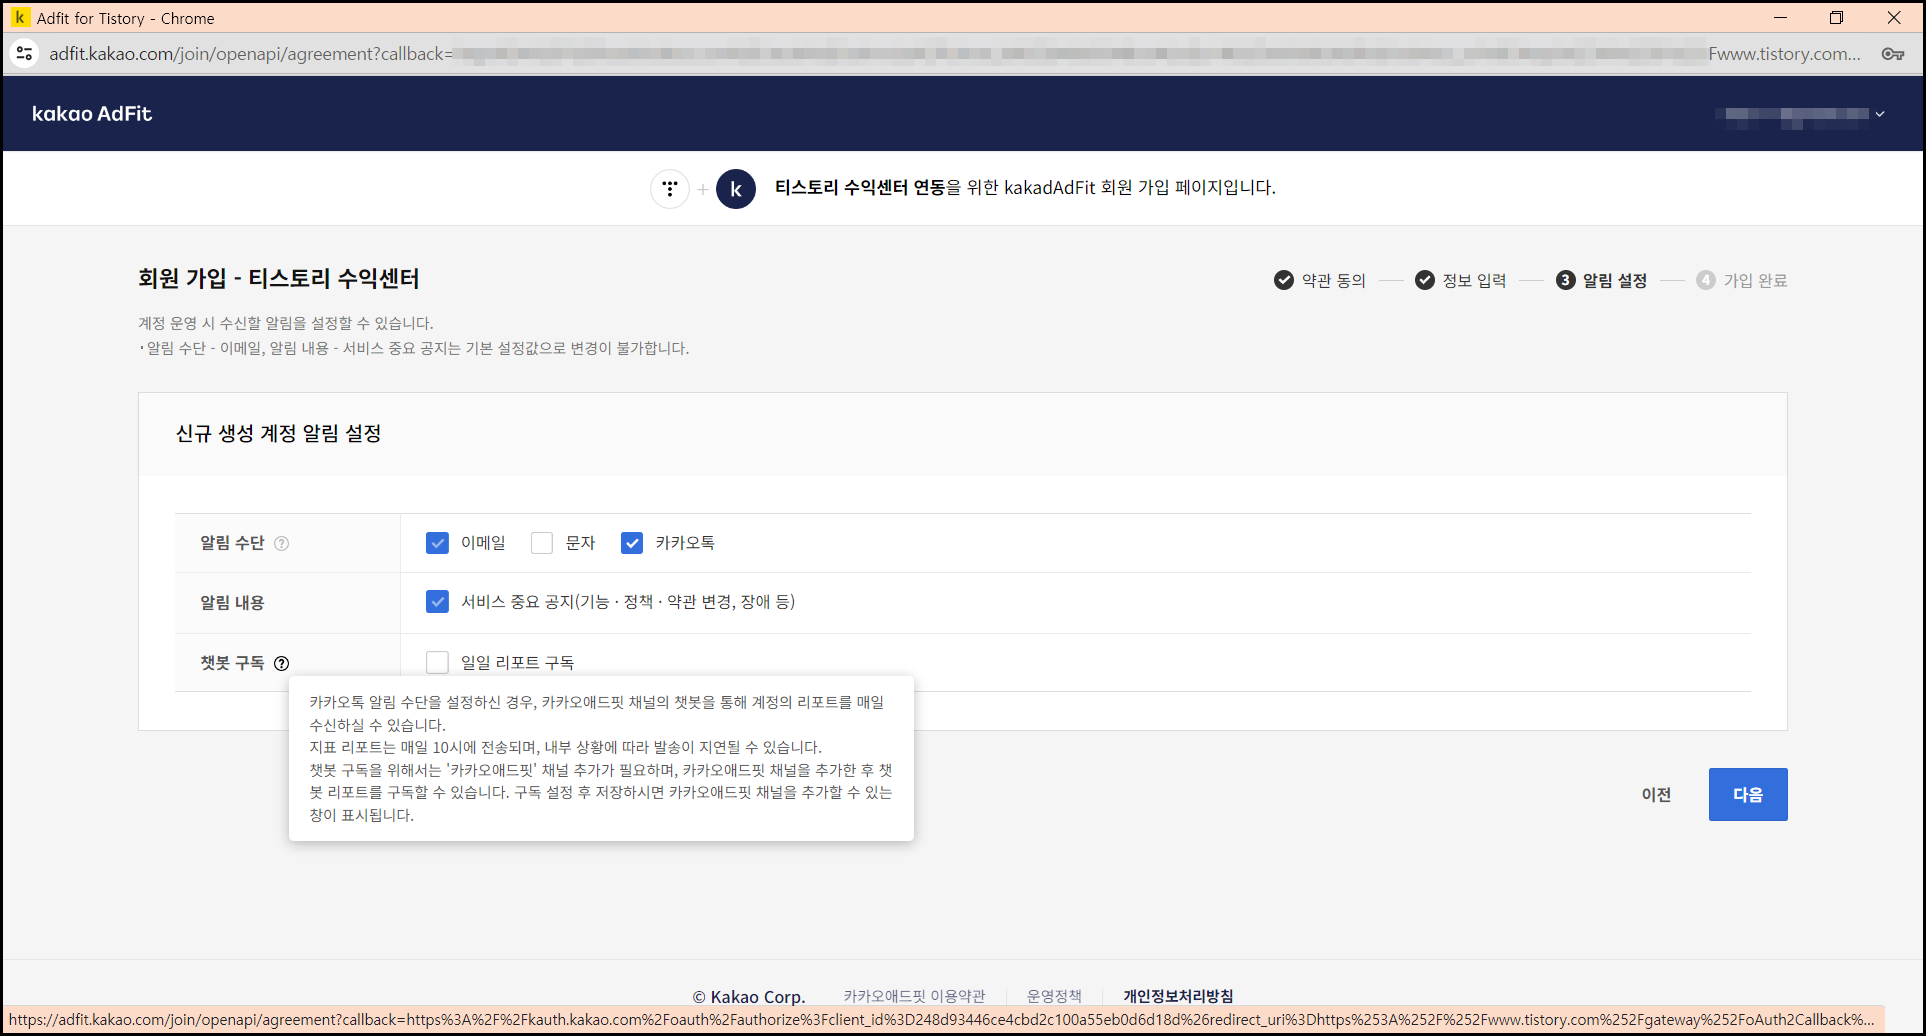Click the 카카오톡 label text
The image size is (1926, 1036).
(x=685, y=543)
